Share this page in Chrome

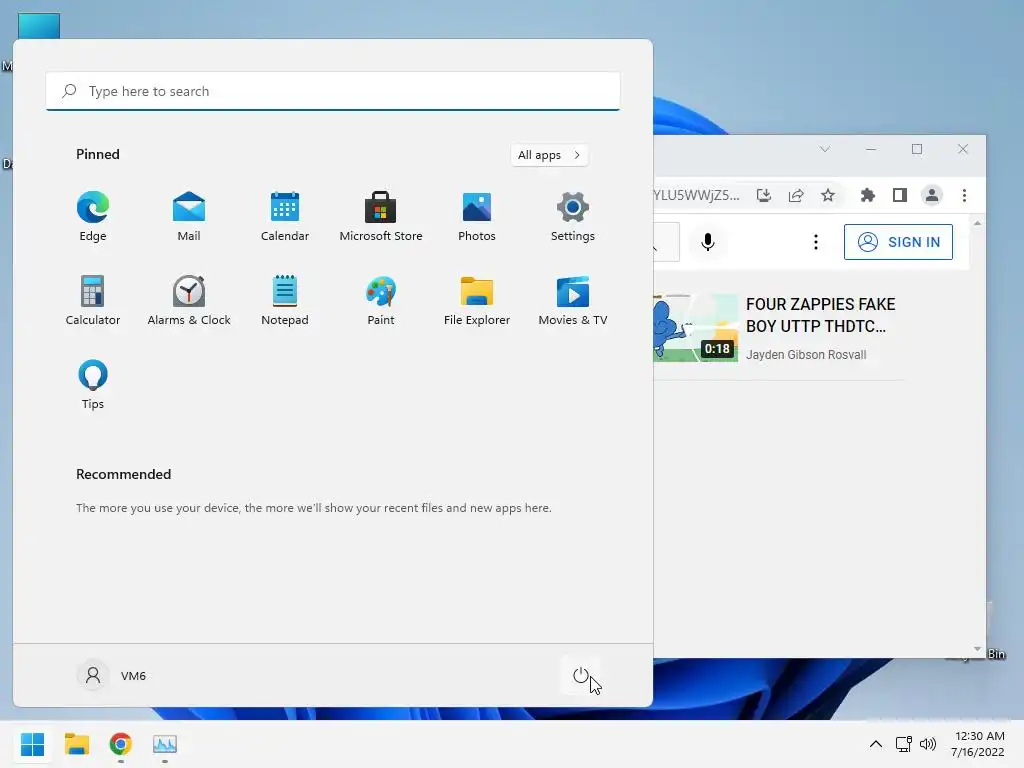pos(795,195)
